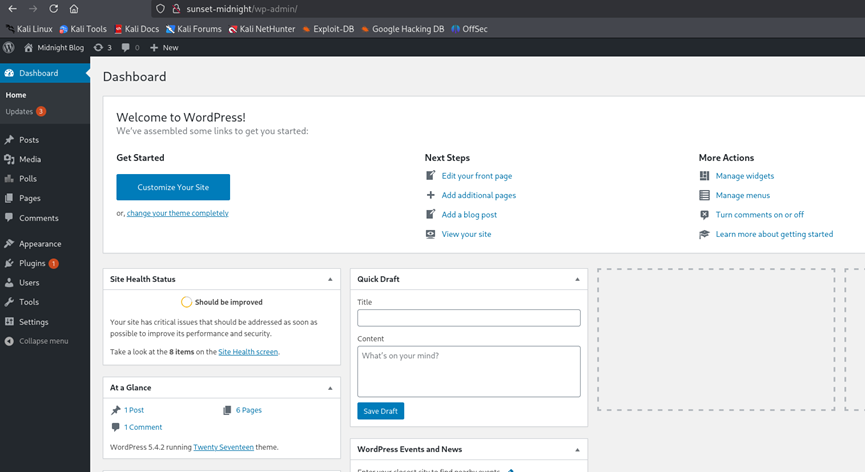Open Learn more about getting started
The width and height of the screenshot is (865, 472).
(x=775, y=234)
